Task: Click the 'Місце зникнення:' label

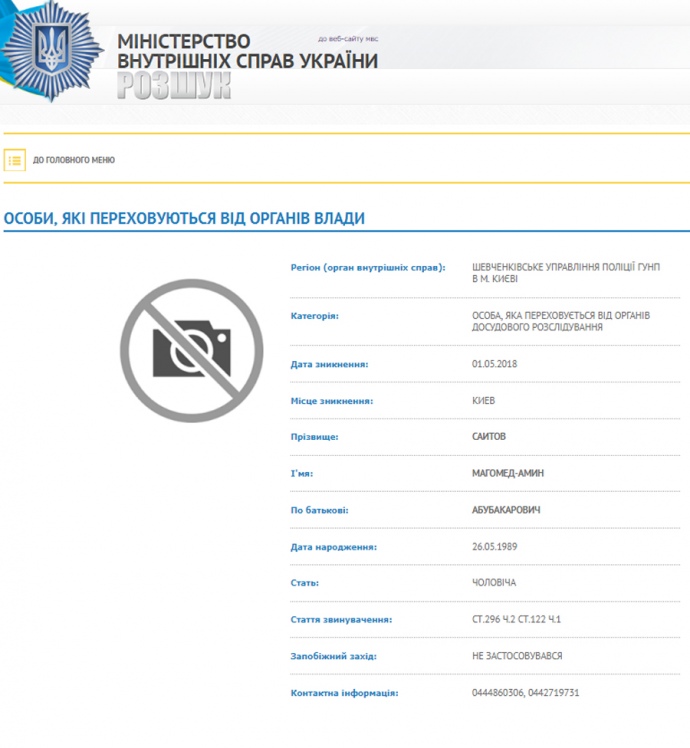Action: [x=332, y=401]
